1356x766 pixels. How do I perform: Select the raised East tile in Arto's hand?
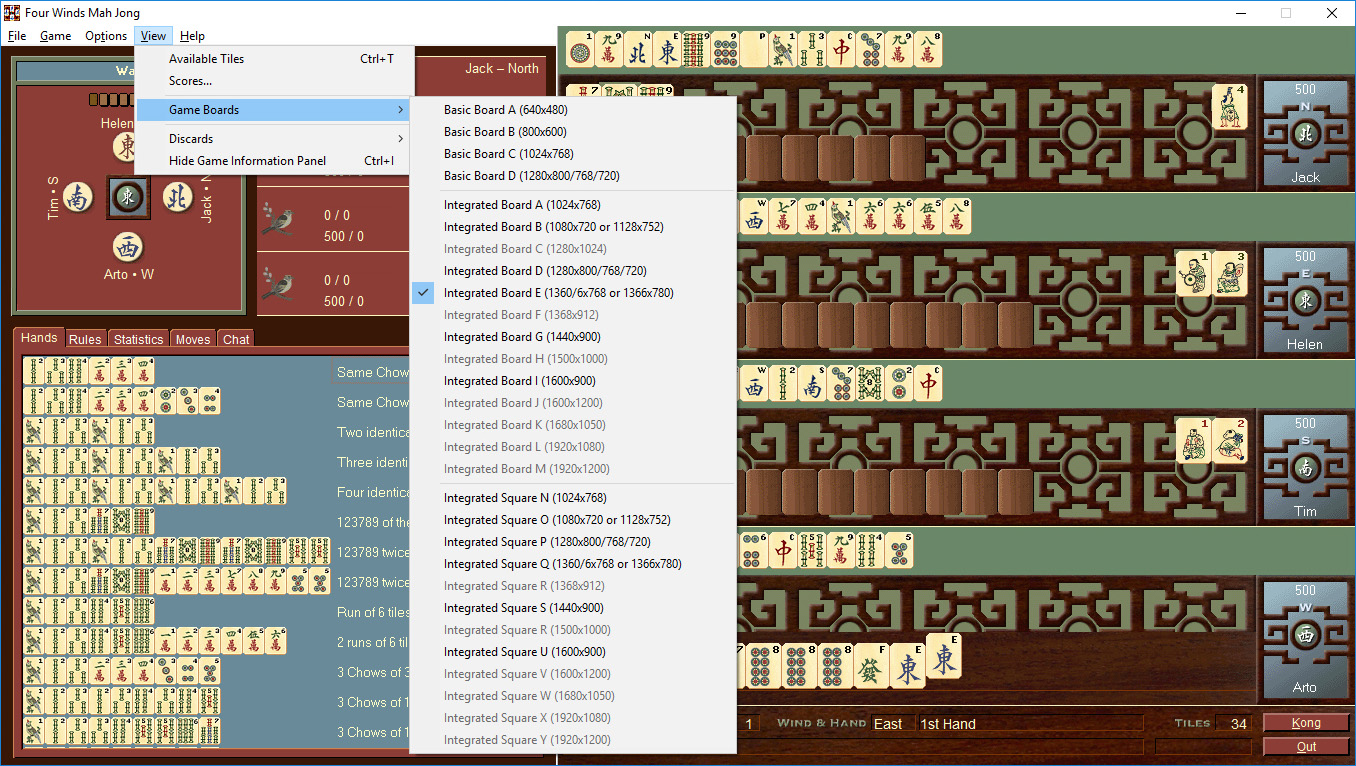click(944, 656)
